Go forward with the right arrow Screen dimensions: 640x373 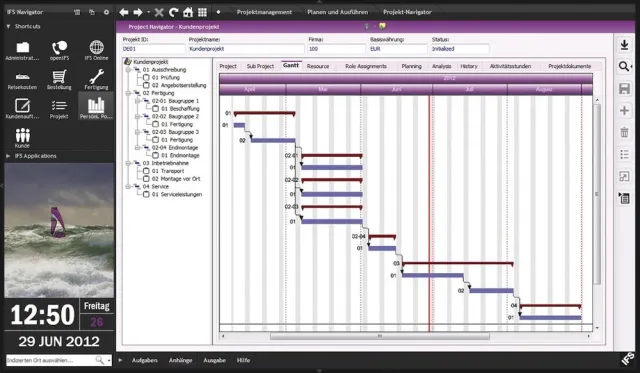[x=138, y=12]
